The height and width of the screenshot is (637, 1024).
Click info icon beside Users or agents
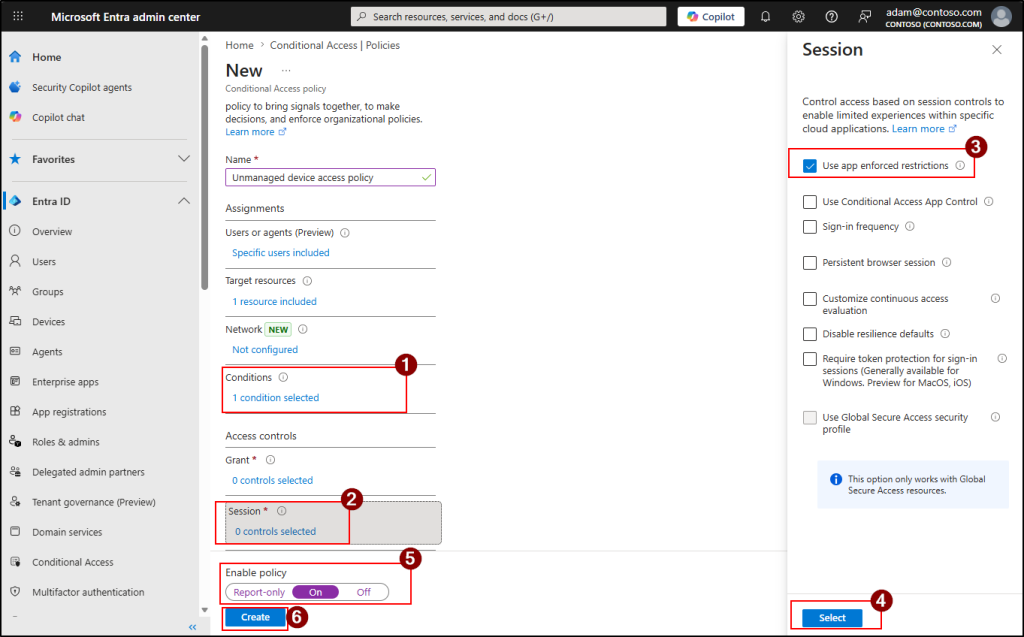(345, 233)
